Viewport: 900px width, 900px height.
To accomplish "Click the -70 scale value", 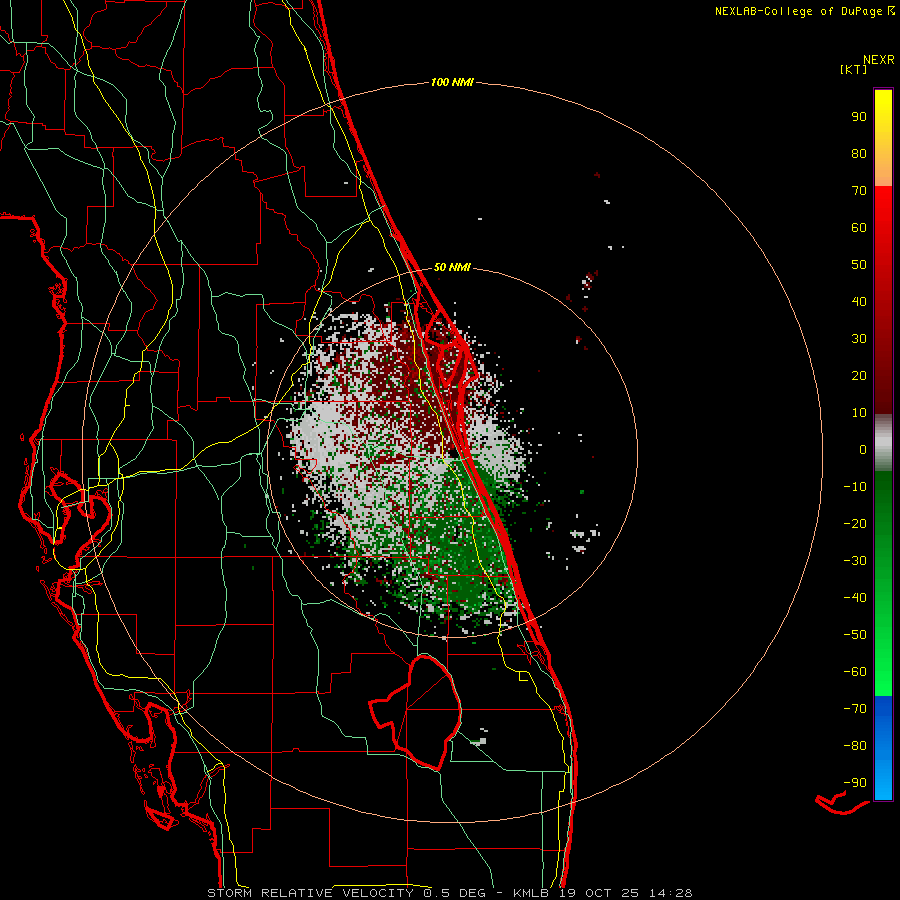I will point(855,709).
